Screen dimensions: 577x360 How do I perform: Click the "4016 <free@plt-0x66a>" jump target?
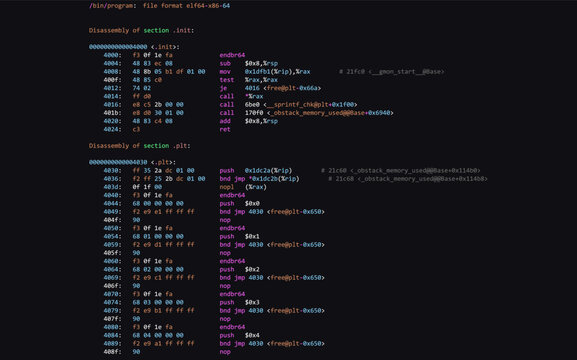[x=283, y=88]
